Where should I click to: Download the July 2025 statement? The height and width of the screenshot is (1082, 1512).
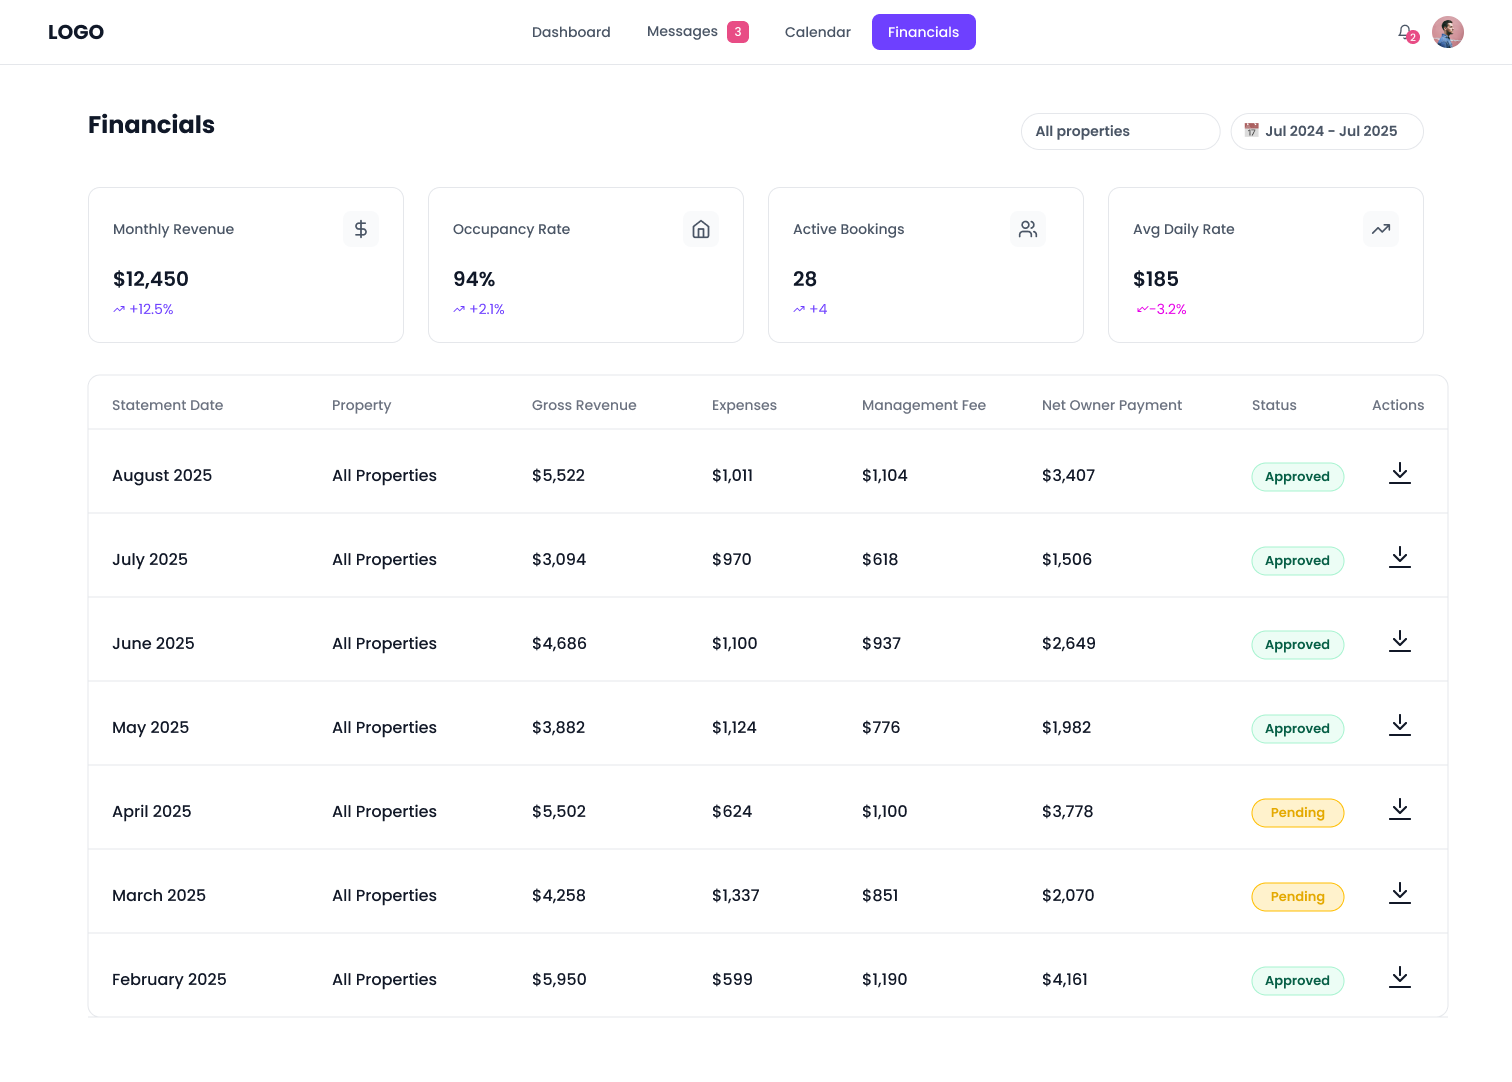point(1399,558)
